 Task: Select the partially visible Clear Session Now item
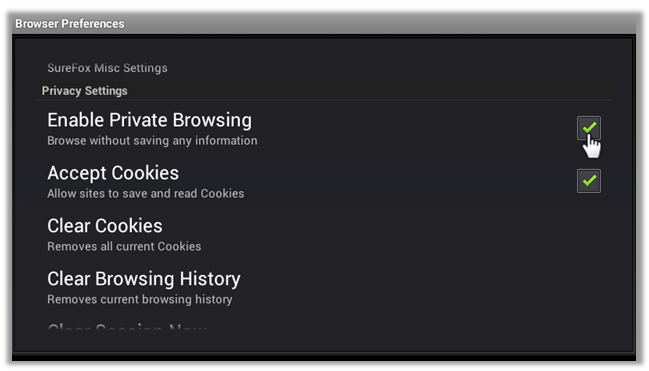click(127, 327)
